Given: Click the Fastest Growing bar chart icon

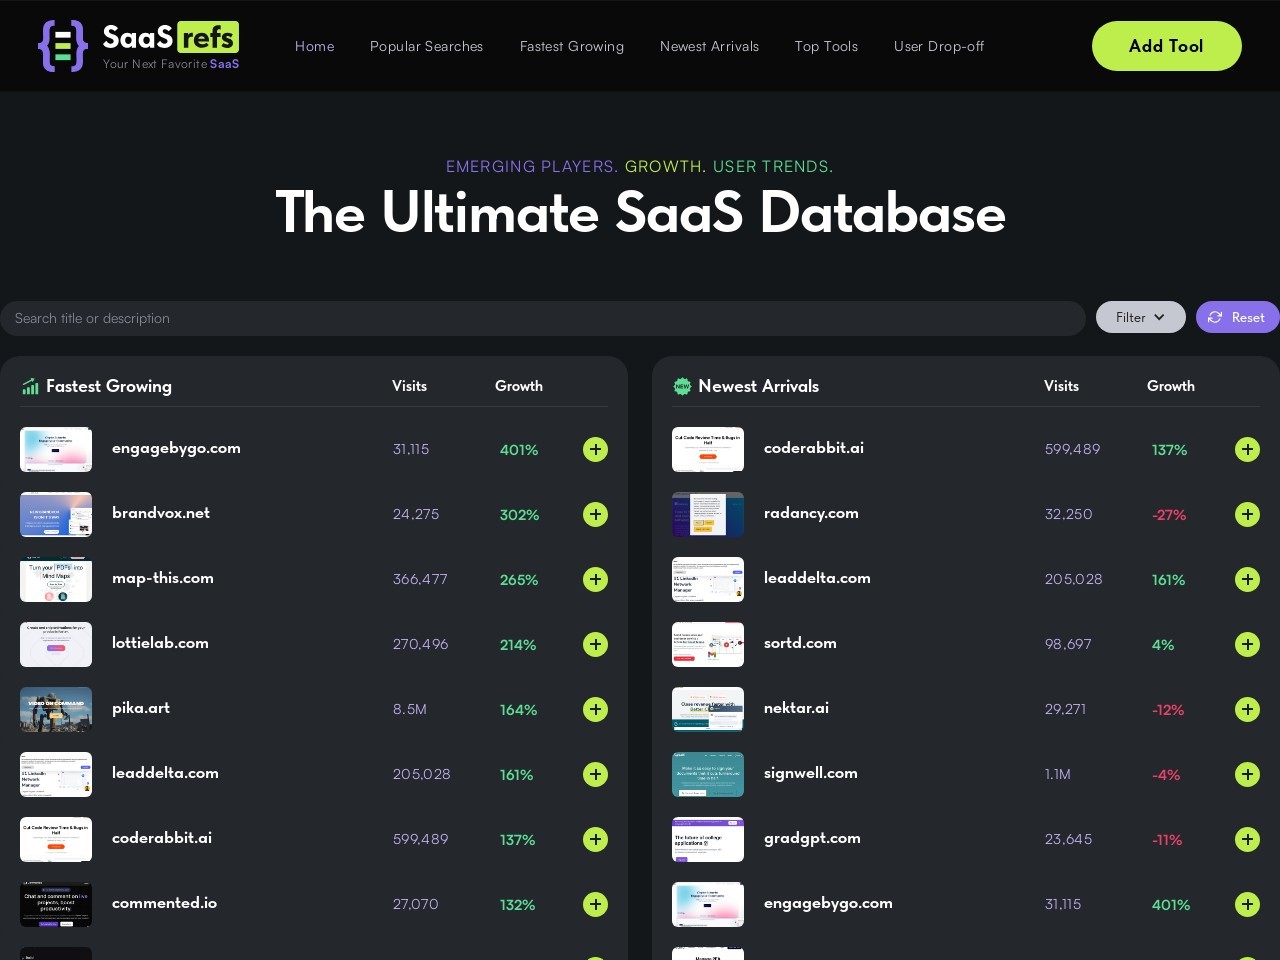Looking at the screenshot, I should pyautogui.click(x=30, y=386).
